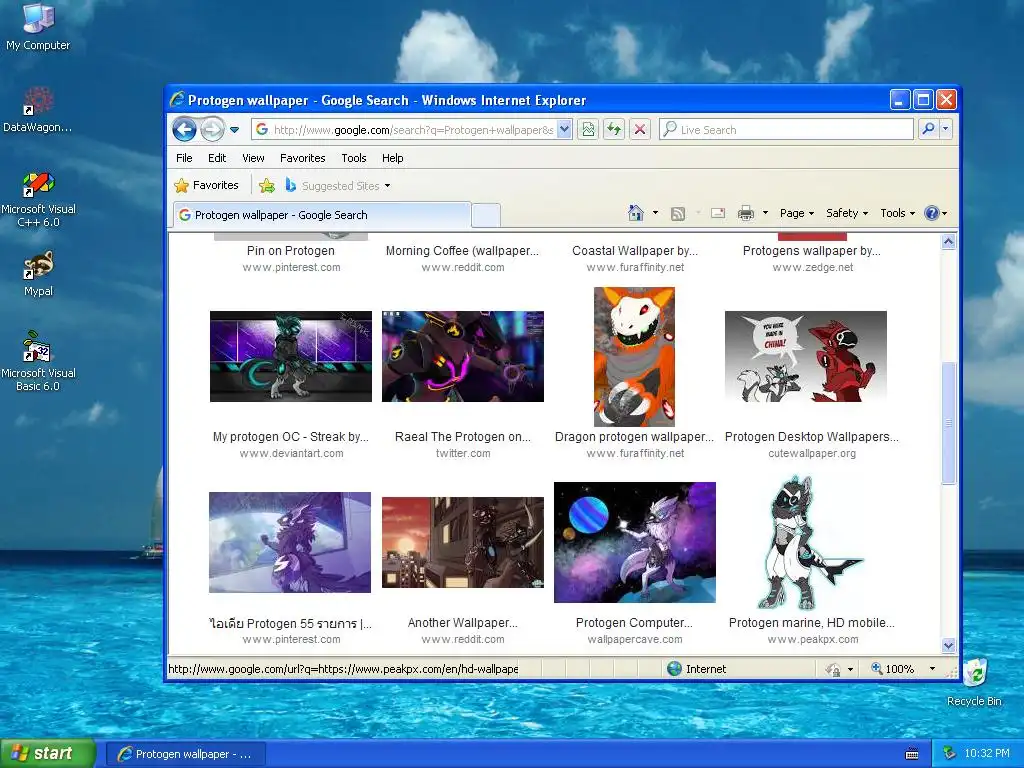Click the Protected Mode security status icon
The height and width of the screenshot is (768, 1024).
pos(833,669)
